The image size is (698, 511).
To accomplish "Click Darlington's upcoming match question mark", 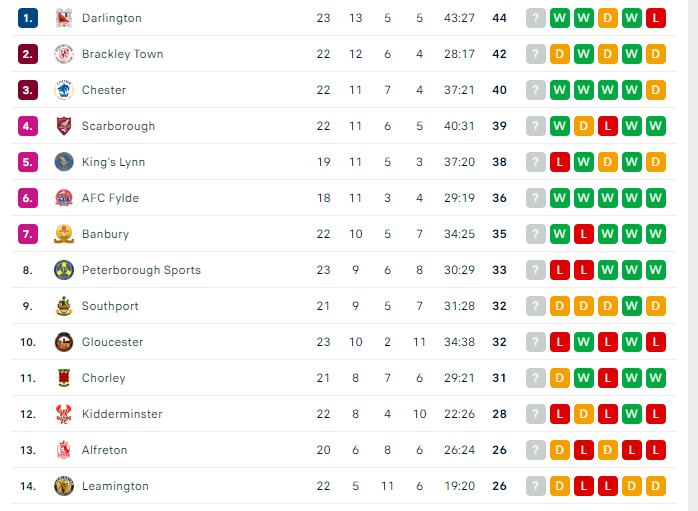I will [536, 18].
